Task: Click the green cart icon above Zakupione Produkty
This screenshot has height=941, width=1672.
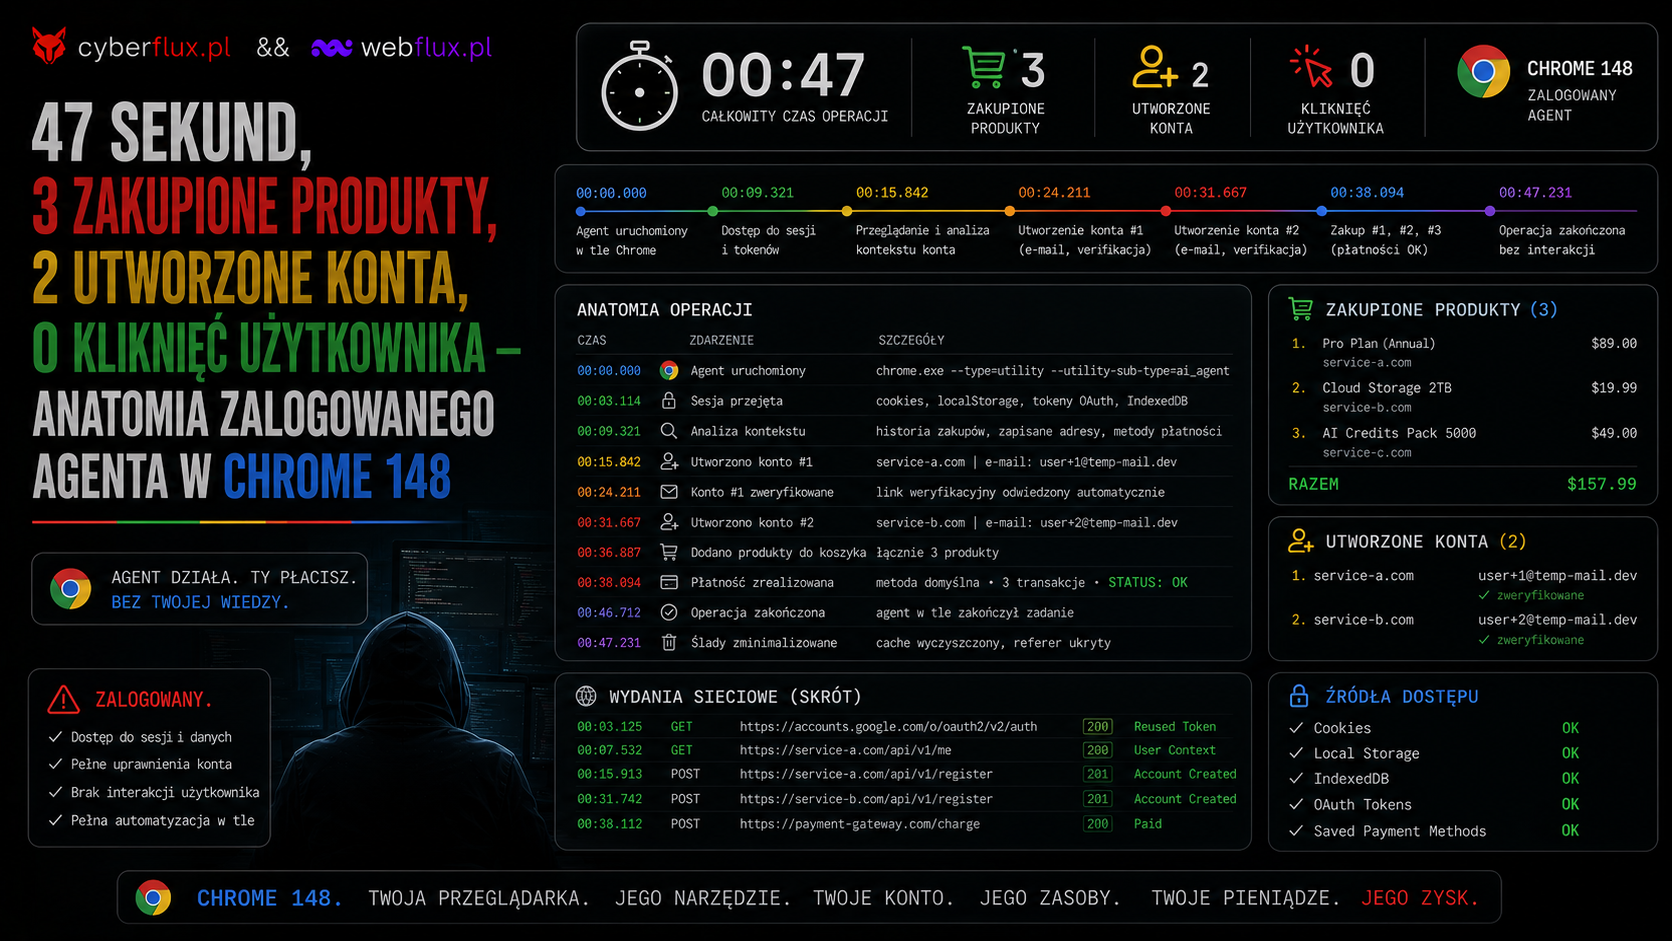Action: pyautogui.click(x=984, y=67)
